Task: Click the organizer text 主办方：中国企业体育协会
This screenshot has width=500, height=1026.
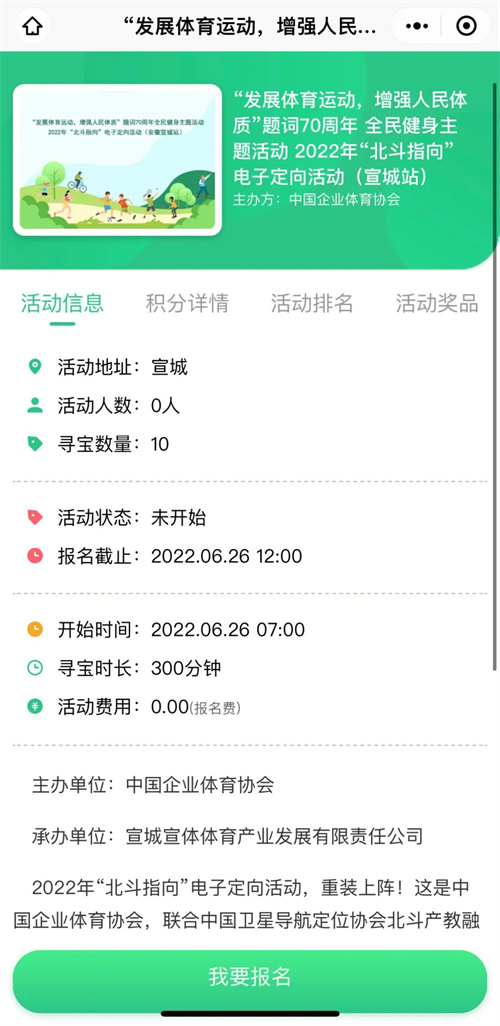Action: pos(317,200)
